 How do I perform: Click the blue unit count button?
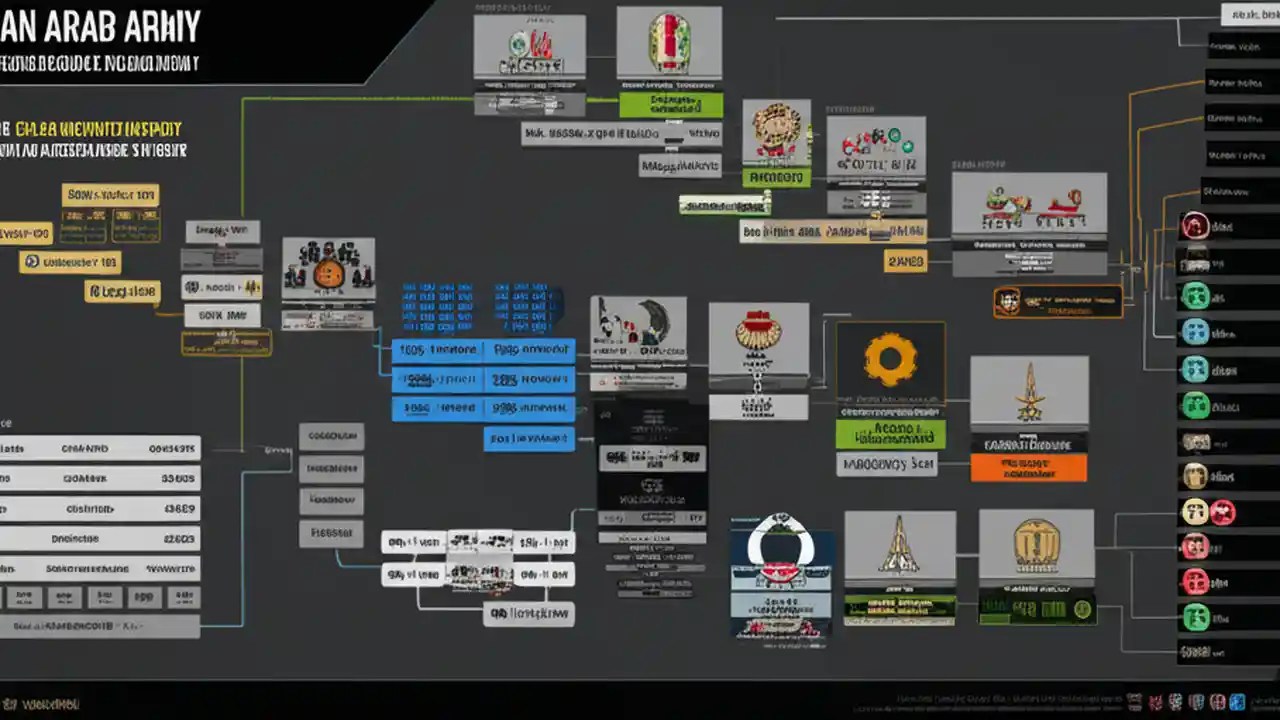click(x=441, y=349)
